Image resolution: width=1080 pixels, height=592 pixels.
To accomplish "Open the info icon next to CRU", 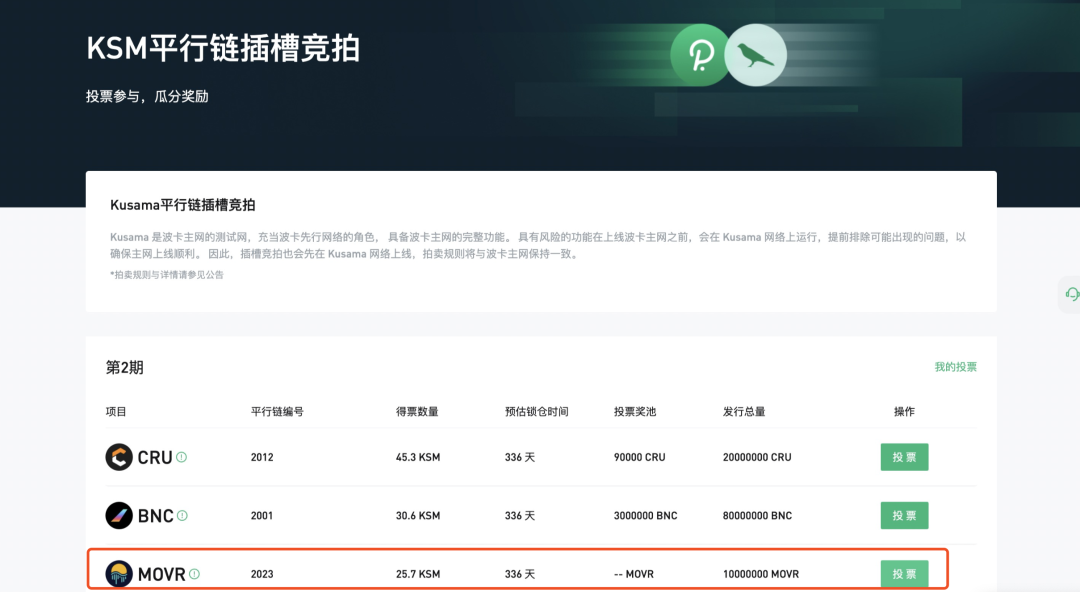I will [x=181, y=457].
